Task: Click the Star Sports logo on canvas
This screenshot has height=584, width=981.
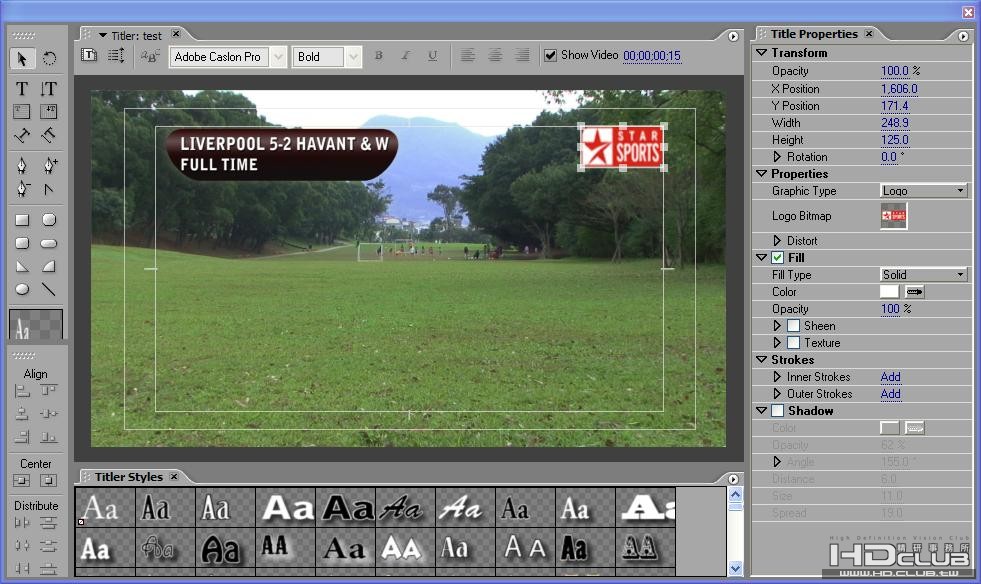Action: tap(622, 147)
